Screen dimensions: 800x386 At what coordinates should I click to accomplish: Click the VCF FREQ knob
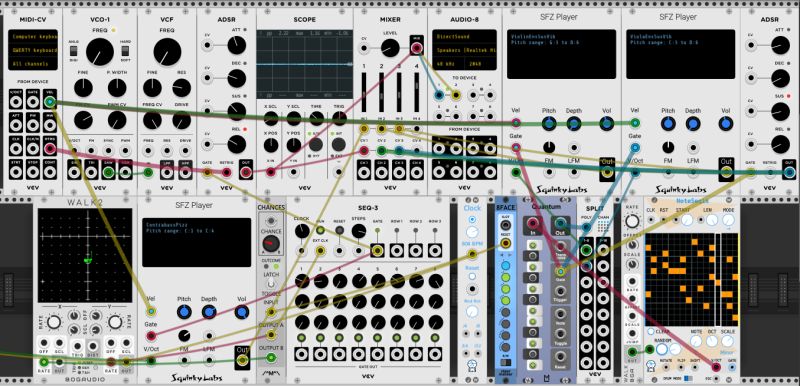167,52
